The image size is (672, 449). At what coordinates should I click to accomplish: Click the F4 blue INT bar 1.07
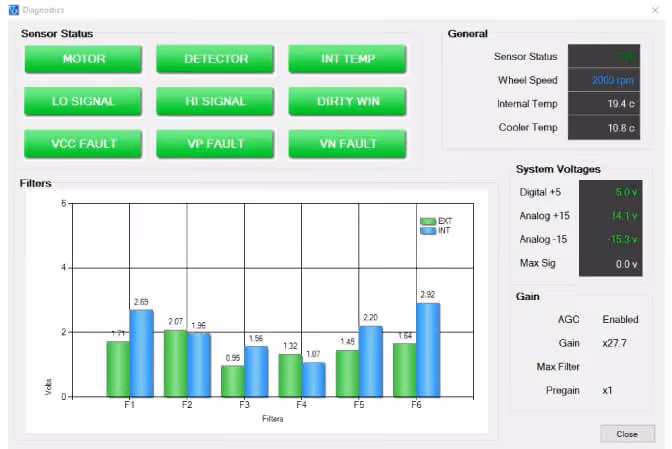tap(314, 380)
